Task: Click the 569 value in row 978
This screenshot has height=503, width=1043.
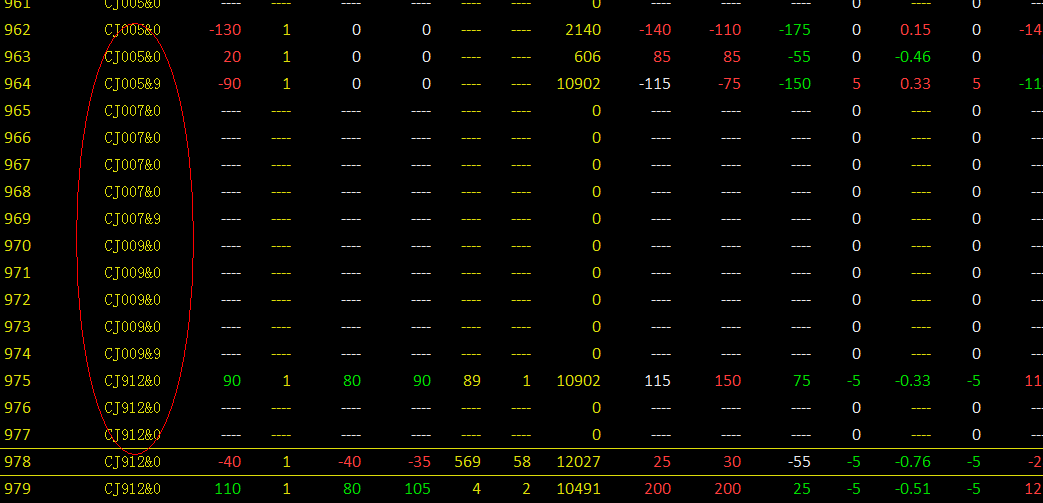Action: click(467, 462)
